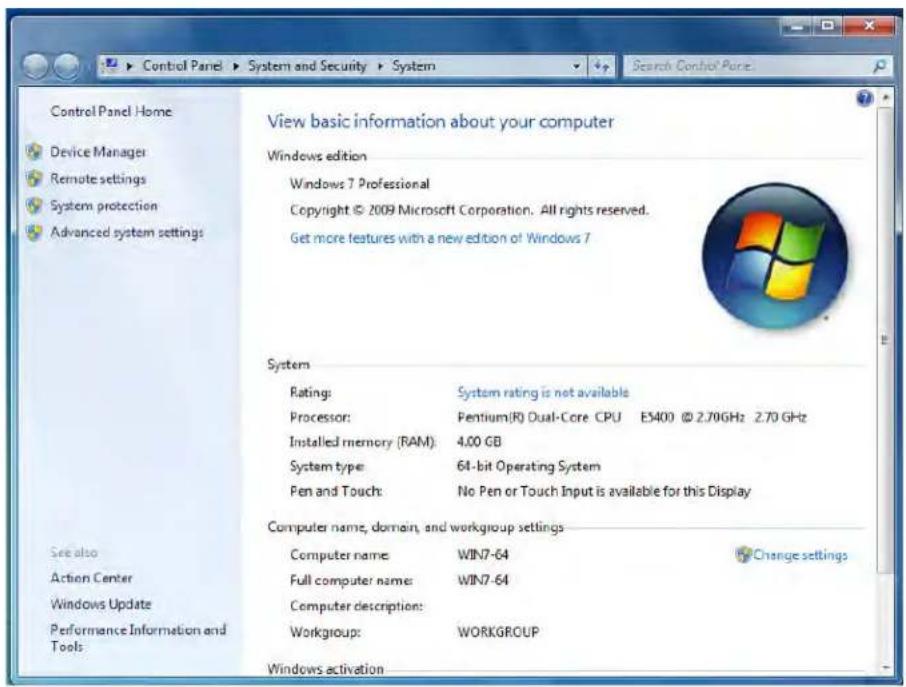
Task: Go to System and Security breadcrumb
Action: (307, 66)
